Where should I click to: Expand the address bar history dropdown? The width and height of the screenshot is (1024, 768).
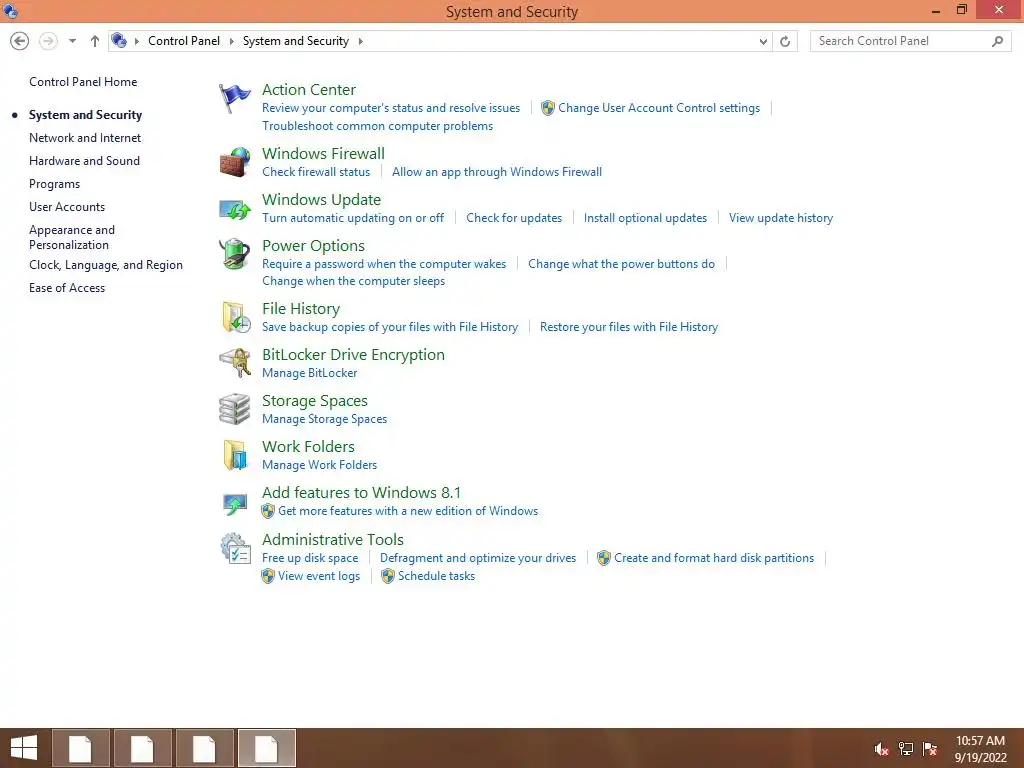(x=763, y=41)
